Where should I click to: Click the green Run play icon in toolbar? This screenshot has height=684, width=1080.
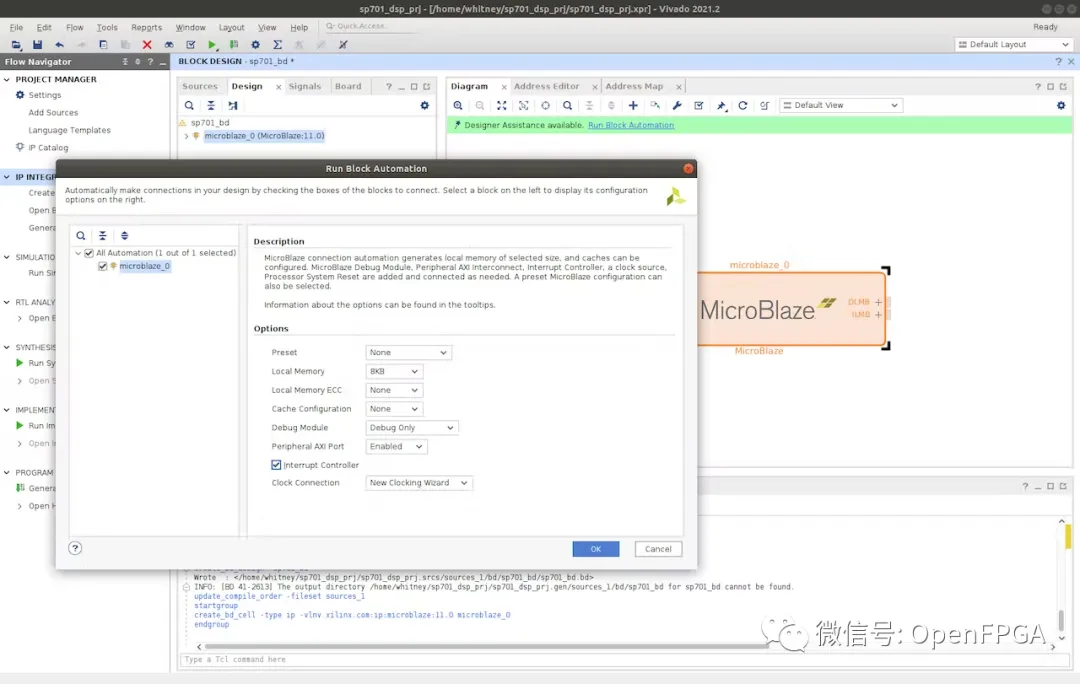click(x=212, y=45)
